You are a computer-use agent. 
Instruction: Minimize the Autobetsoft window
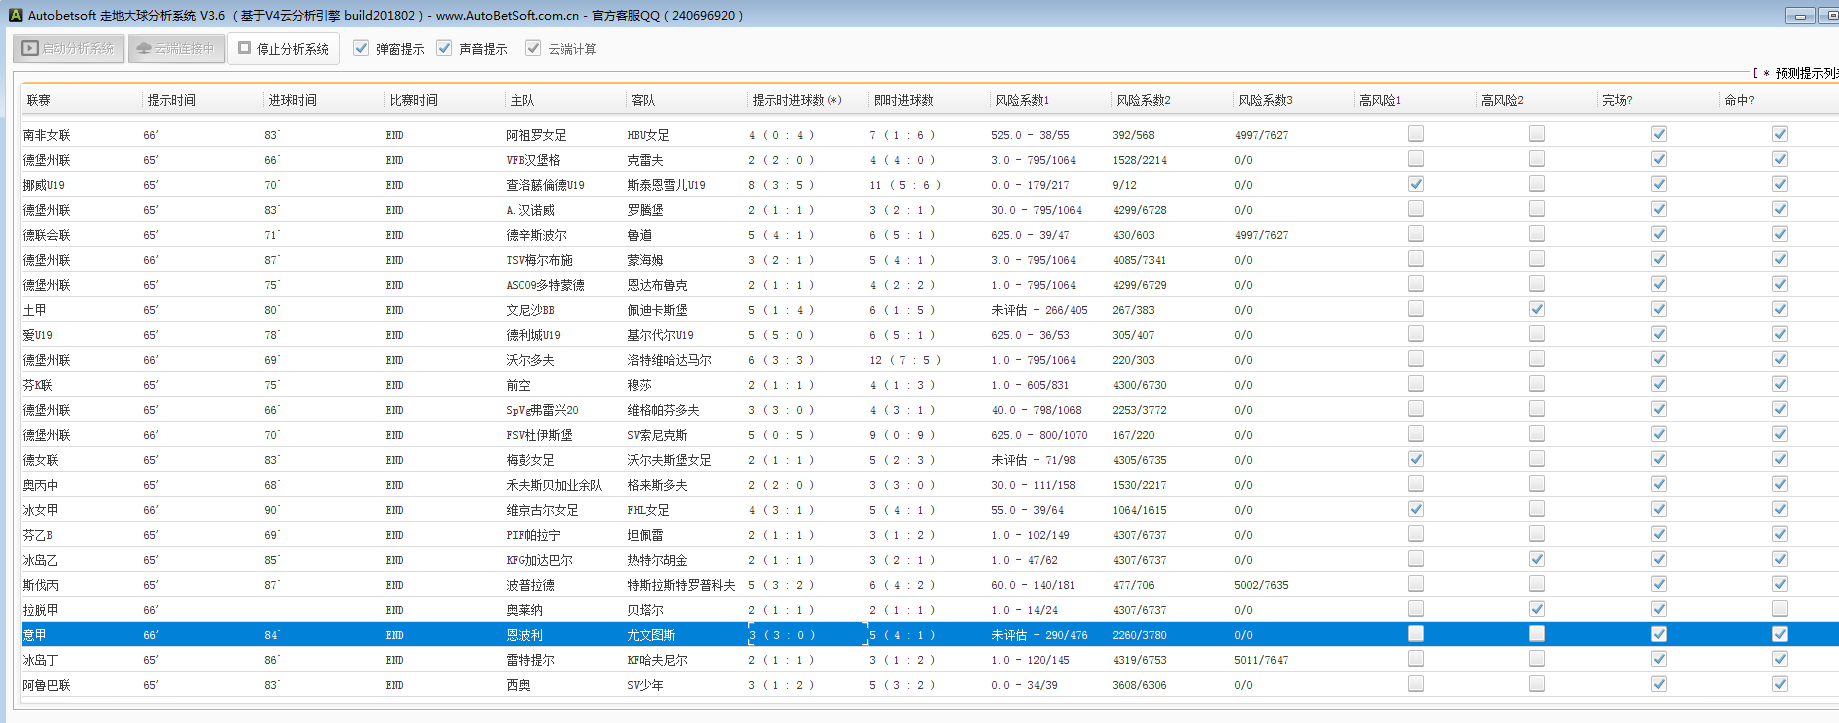(1799, 16)
